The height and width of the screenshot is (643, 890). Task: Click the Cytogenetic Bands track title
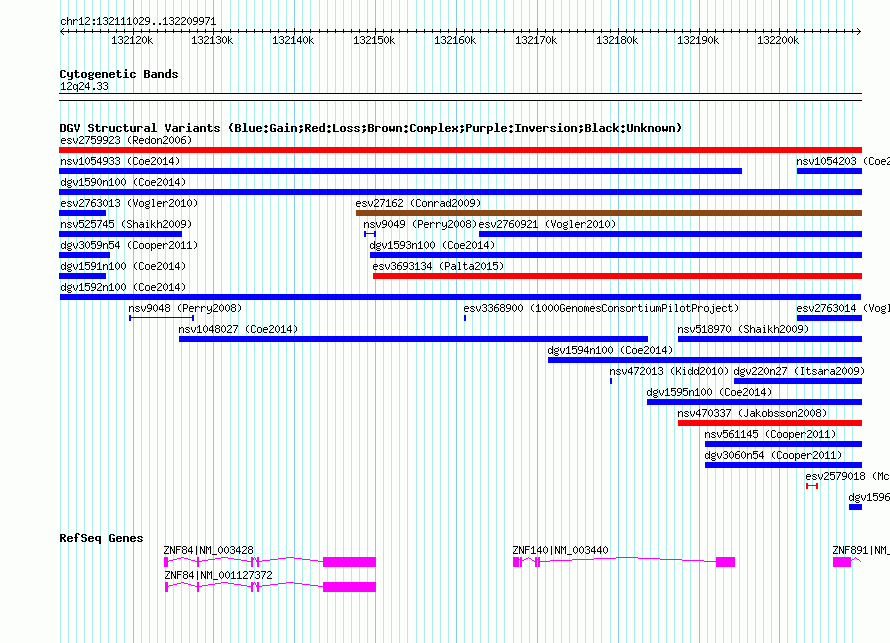tap(119, 74)
